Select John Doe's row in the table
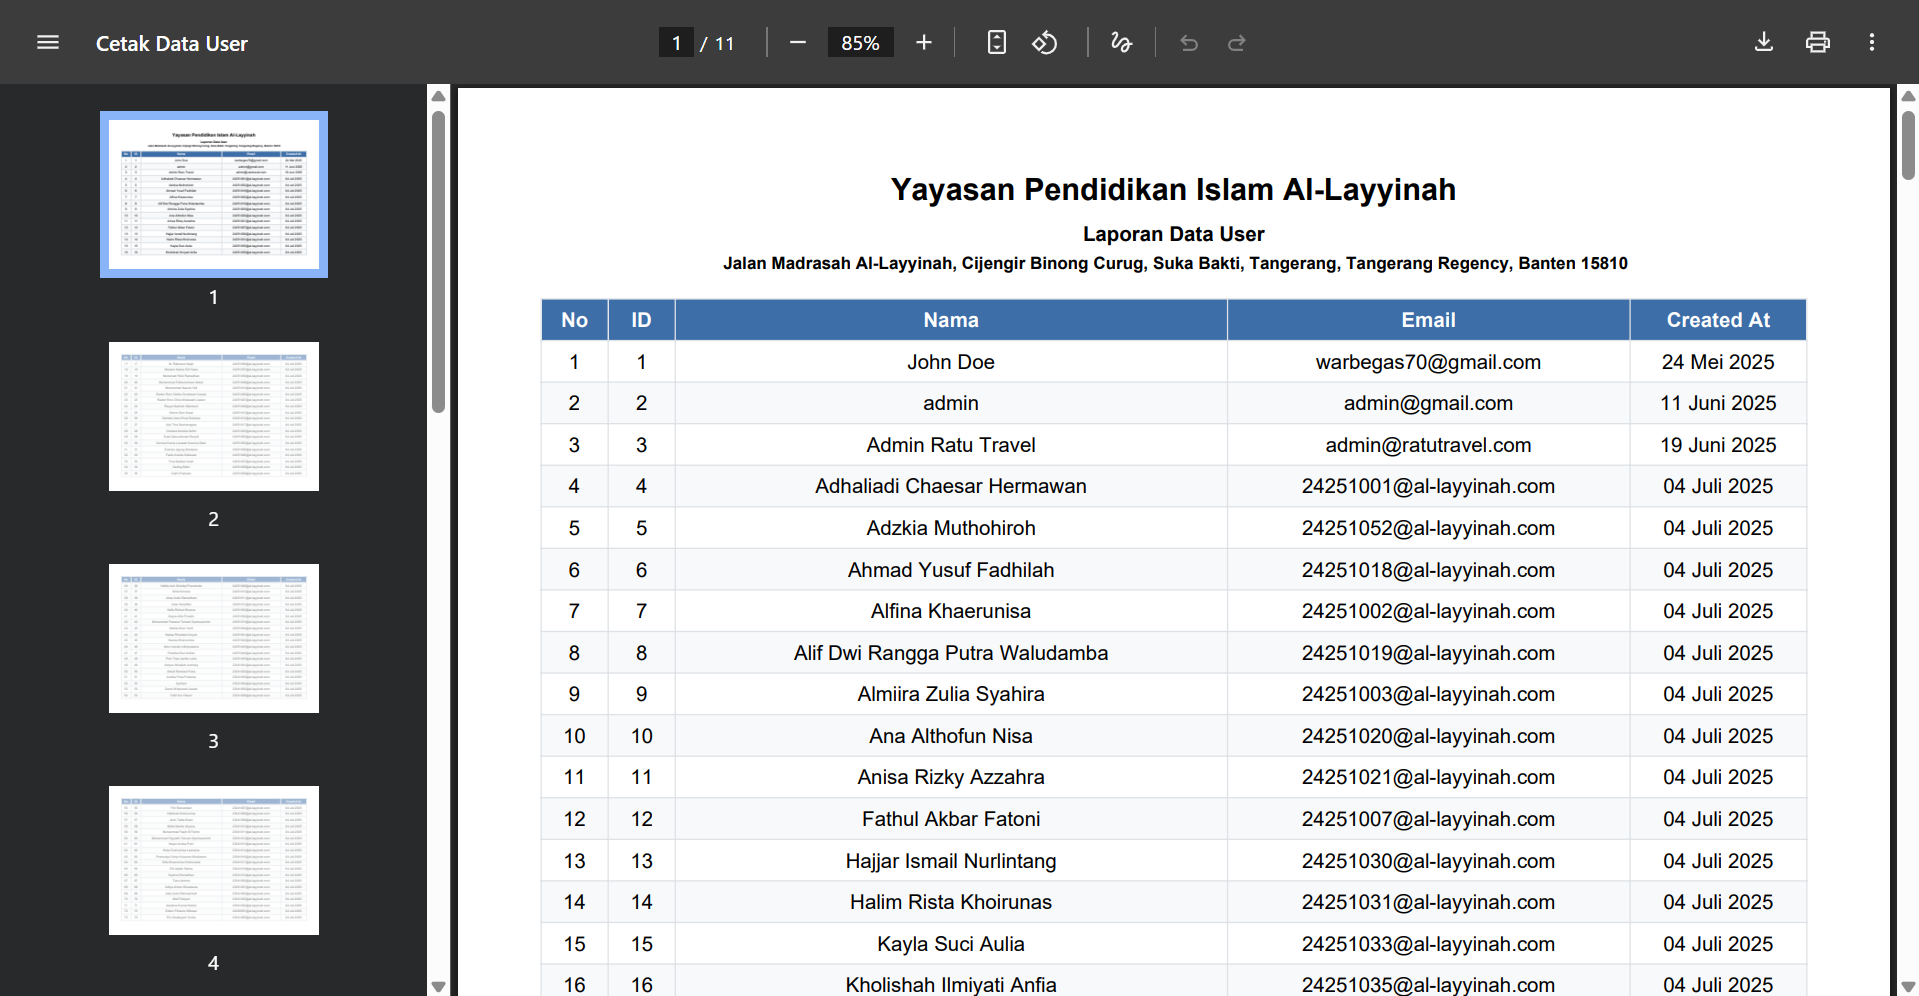The width and height of the screenshot is (1919, 996). pos(951,361)
